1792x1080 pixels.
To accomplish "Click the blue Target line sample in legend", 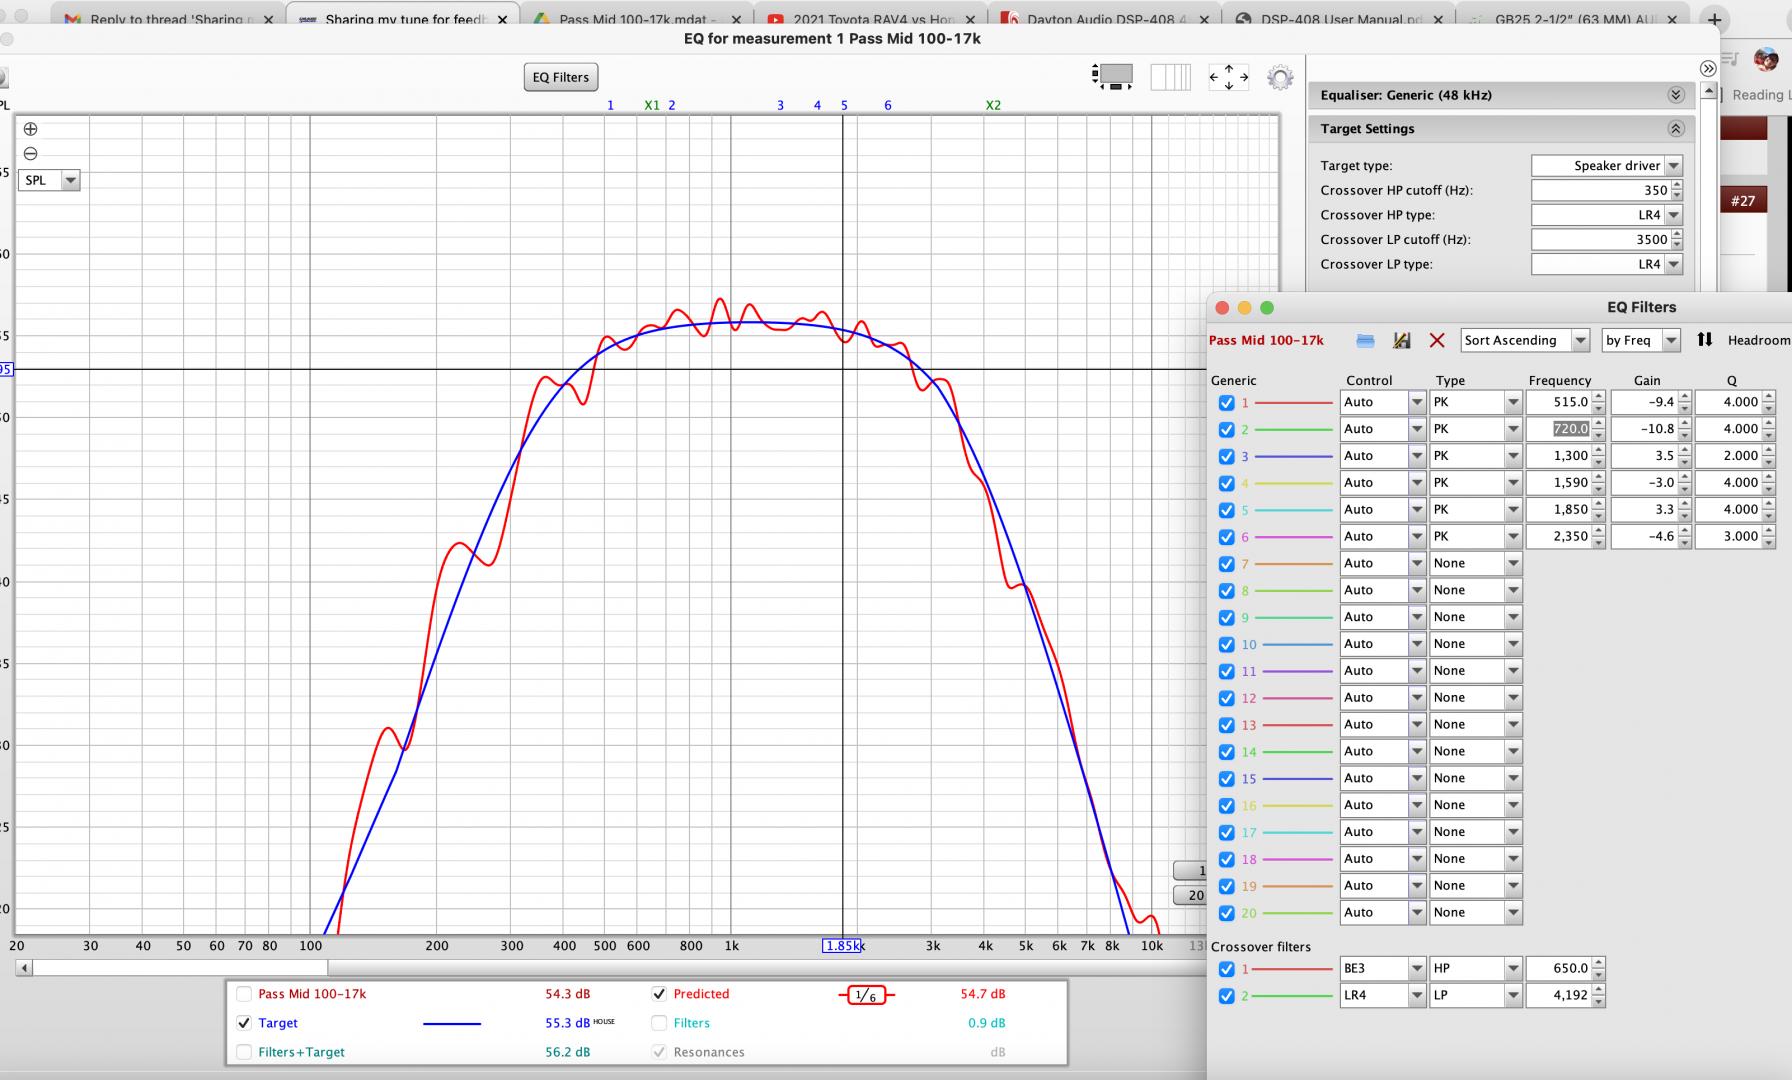I will (x=452, y=1024).
